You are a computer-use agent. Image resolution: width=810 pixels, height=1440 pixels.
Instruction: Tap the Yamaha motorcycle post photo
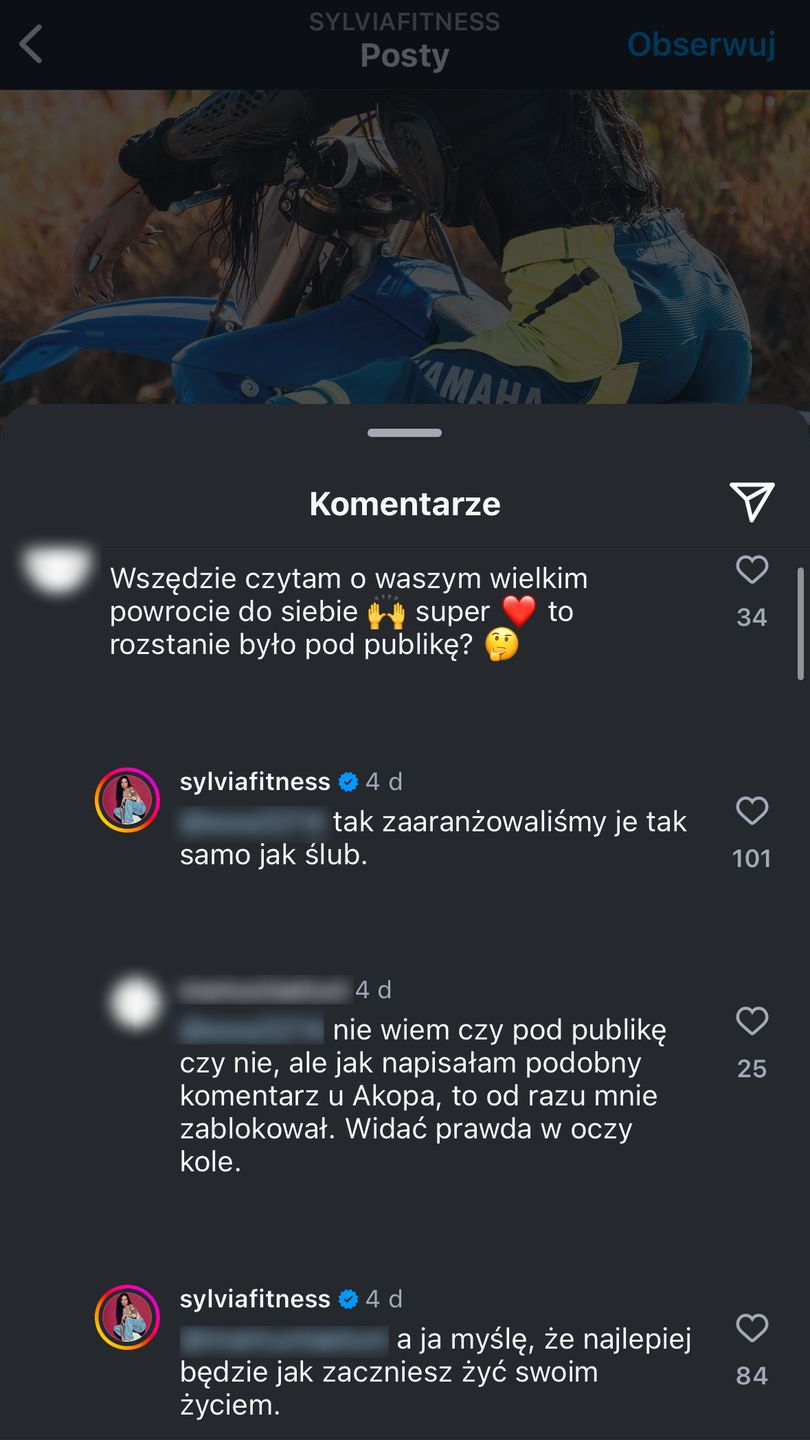(404, 247)
